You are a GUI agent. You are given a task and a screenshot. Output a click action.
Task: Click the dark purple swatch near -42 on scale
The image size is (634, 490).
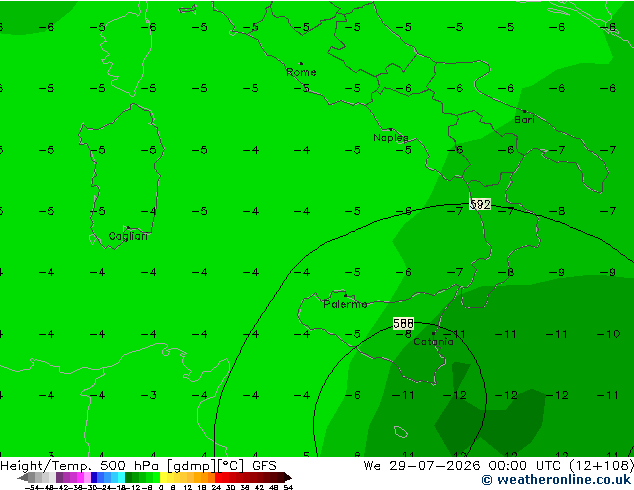(59, 477)
